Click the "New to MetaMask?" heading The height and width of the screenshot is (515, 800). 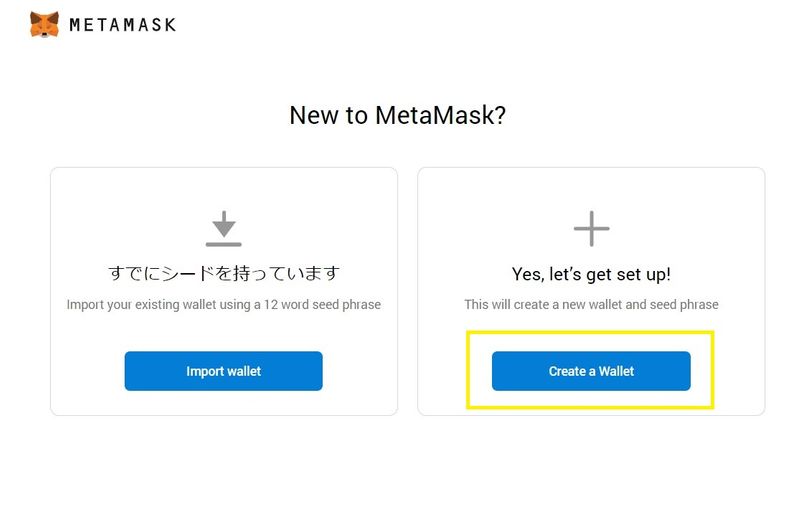397,115
